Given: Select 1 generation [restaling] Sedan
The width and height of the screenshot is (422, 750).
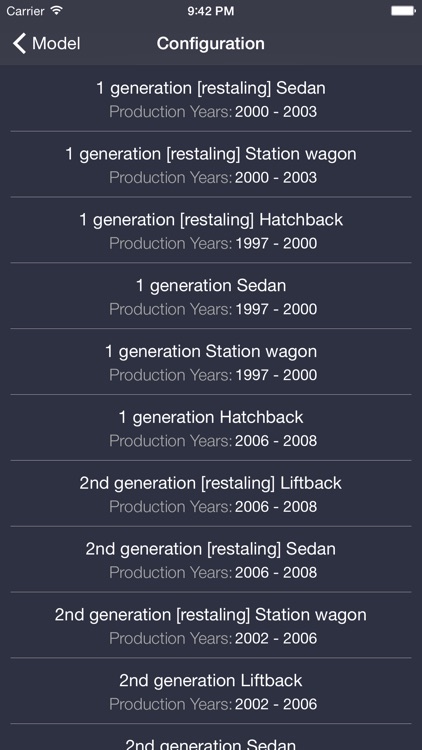Looking at the screenshot, I should point(211,99).
